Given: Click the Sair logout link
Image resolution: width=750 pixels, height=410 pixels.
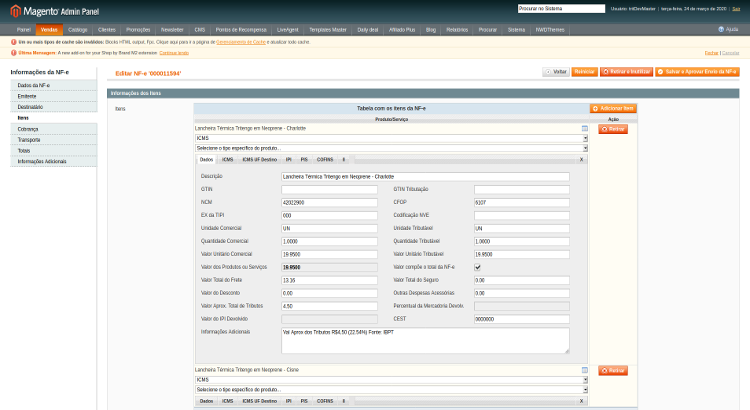Looking at the screenshot, I should pos(736,9).
